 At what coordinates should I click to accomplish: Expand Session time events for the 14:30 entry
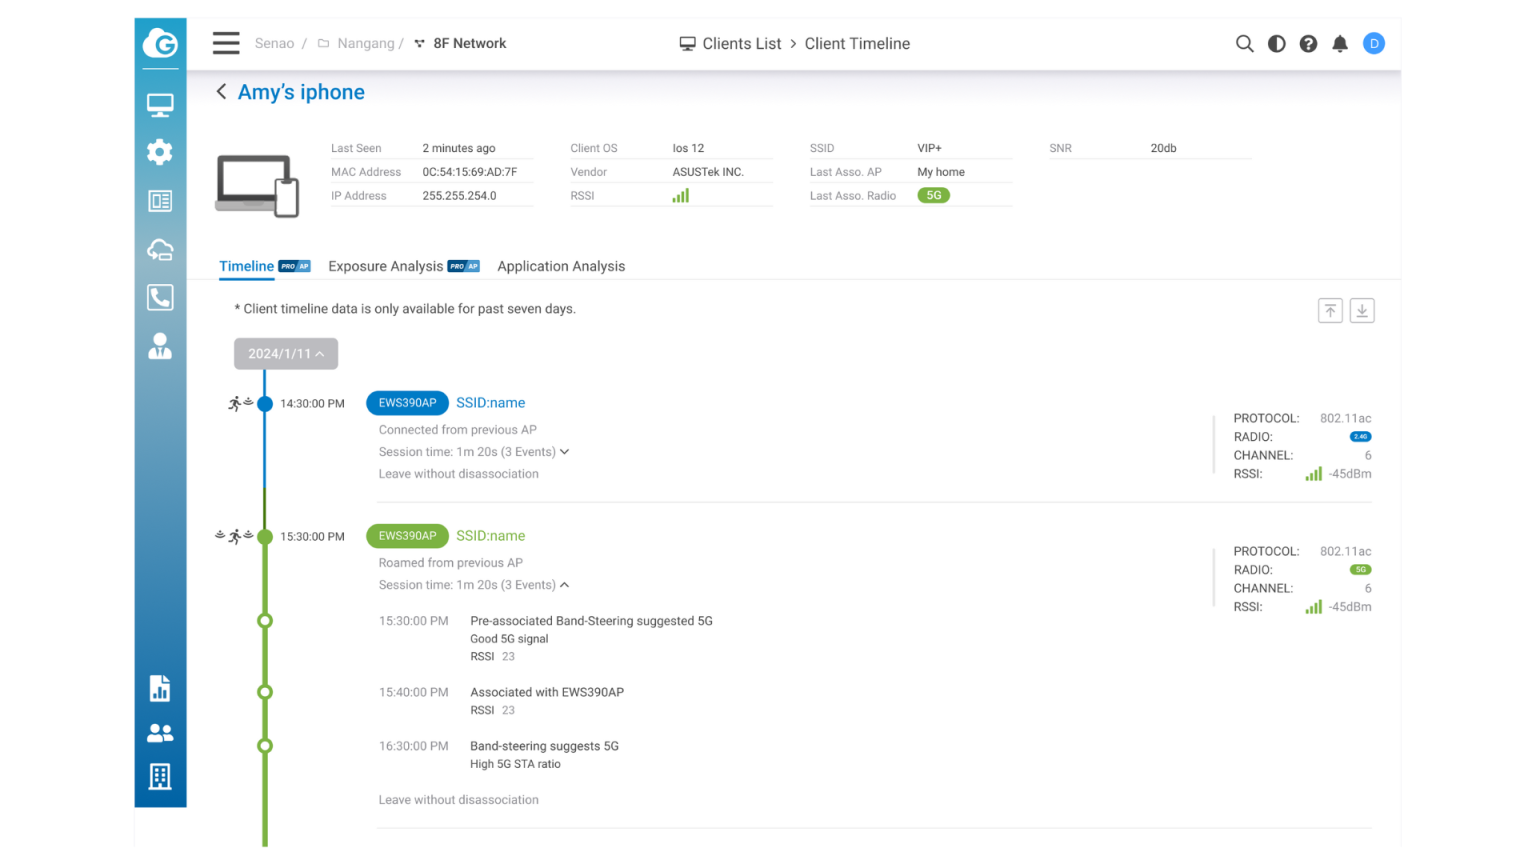565,451
